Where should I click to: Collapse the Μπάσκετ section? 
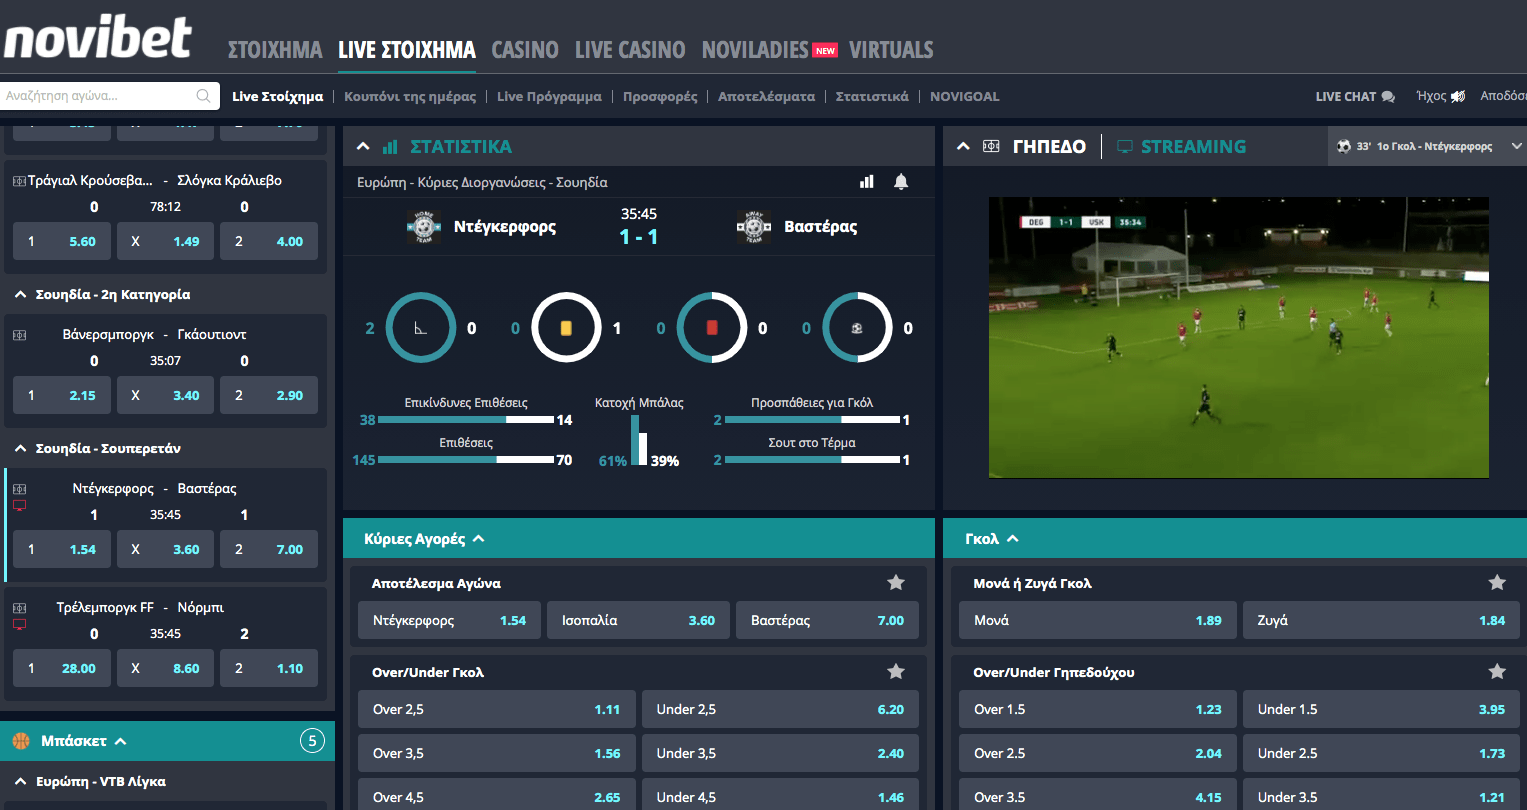point(121,741)
